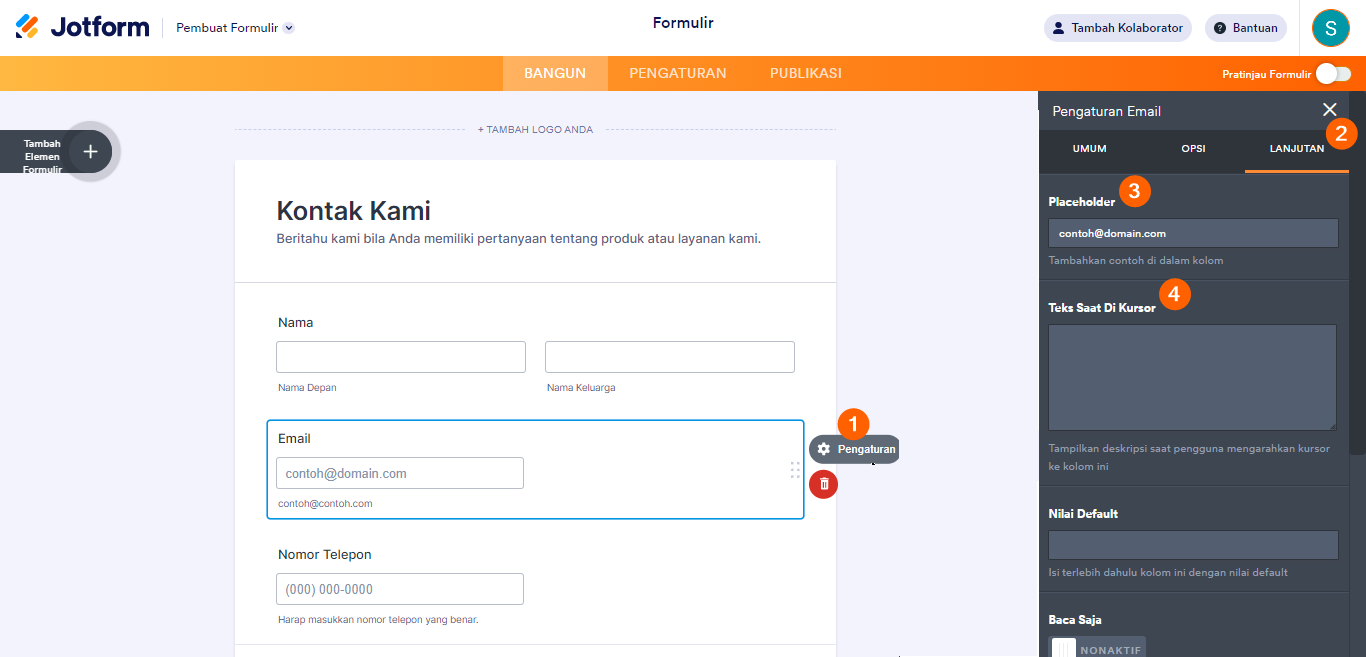Open your profile avatar menu
Screen dimensions: 1366x657
click(1330, 27)
